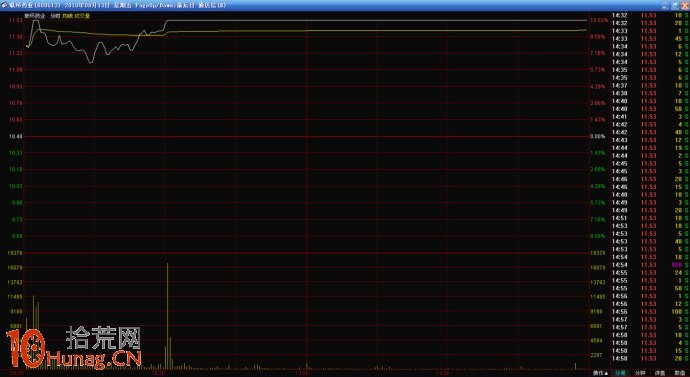Select the first 14:32 trade row

(x=650, y=15)
